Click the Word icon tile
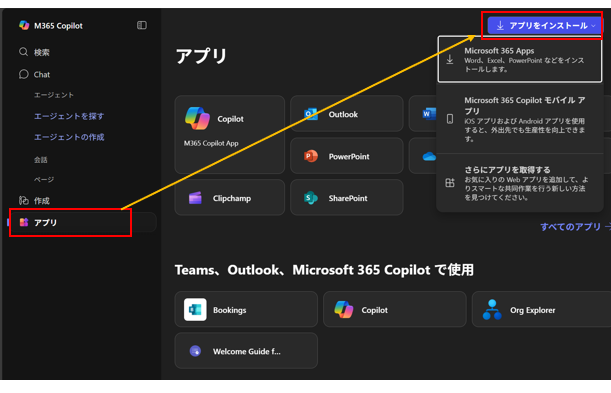This screenshot has height=393, width=611. click(x=429, y=114)
